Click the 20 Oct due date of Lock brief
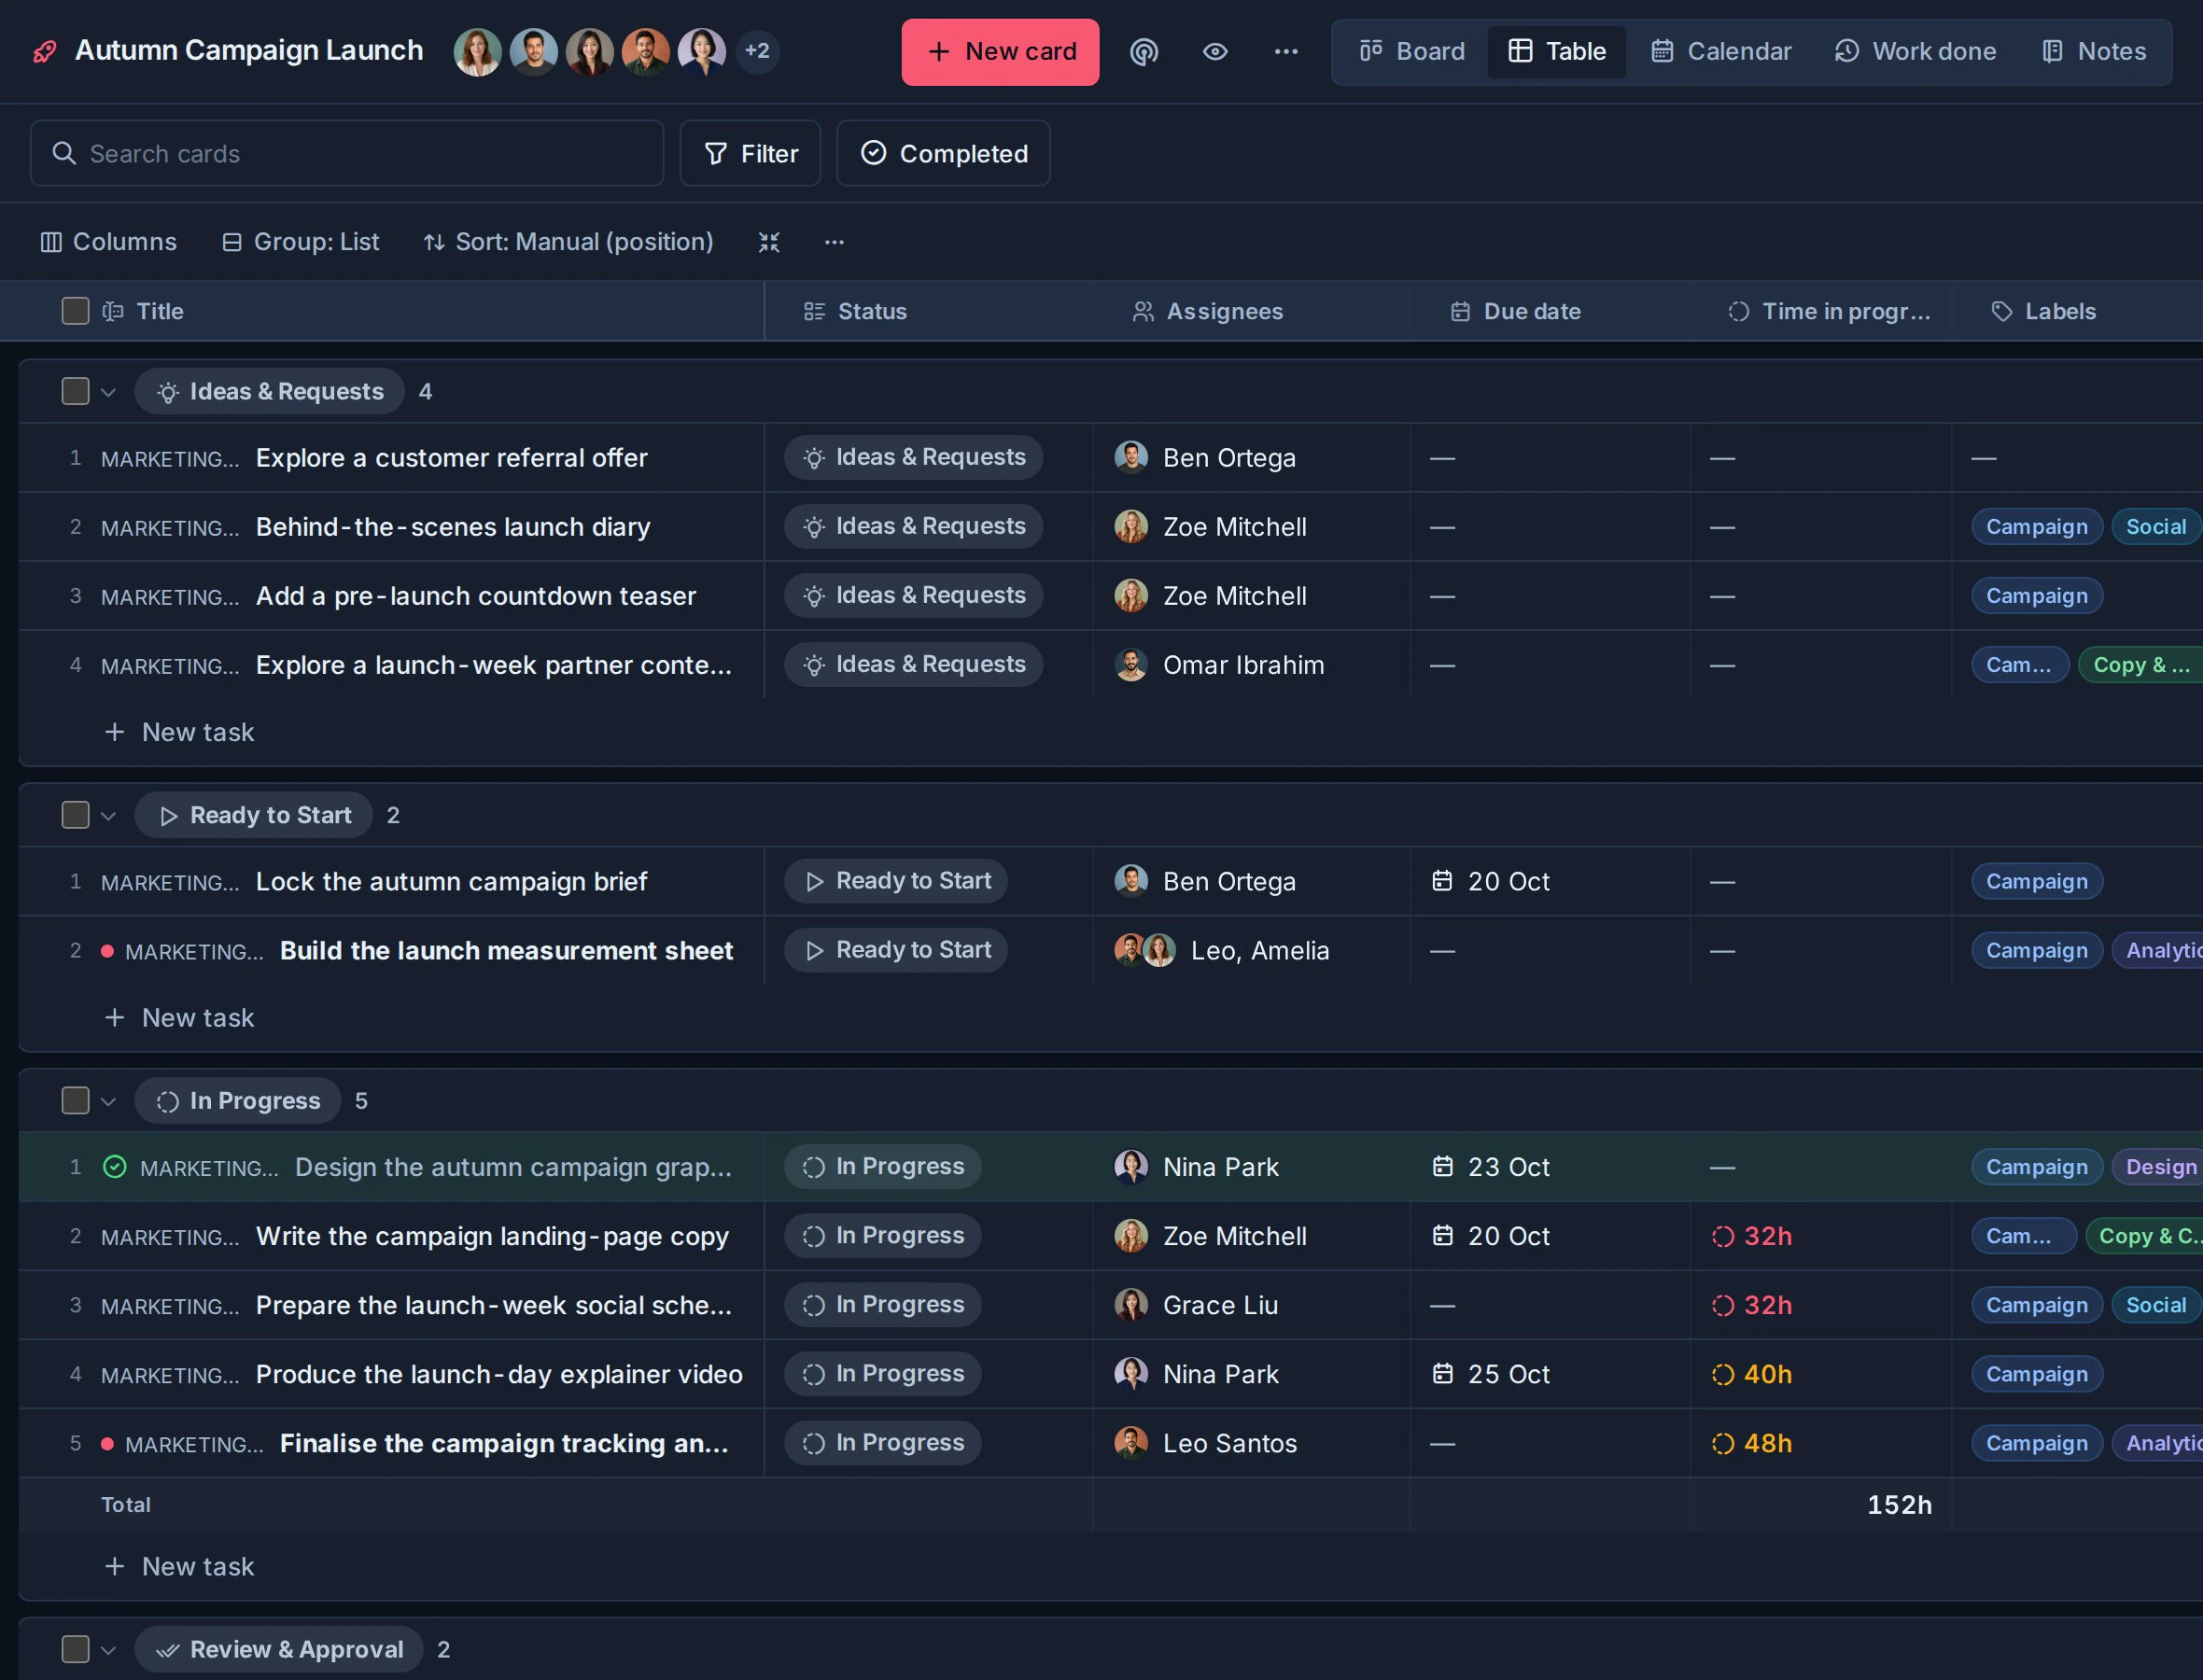Image resolution: width=2203 pixels, height=1680 pixels. coord(1491,881)
